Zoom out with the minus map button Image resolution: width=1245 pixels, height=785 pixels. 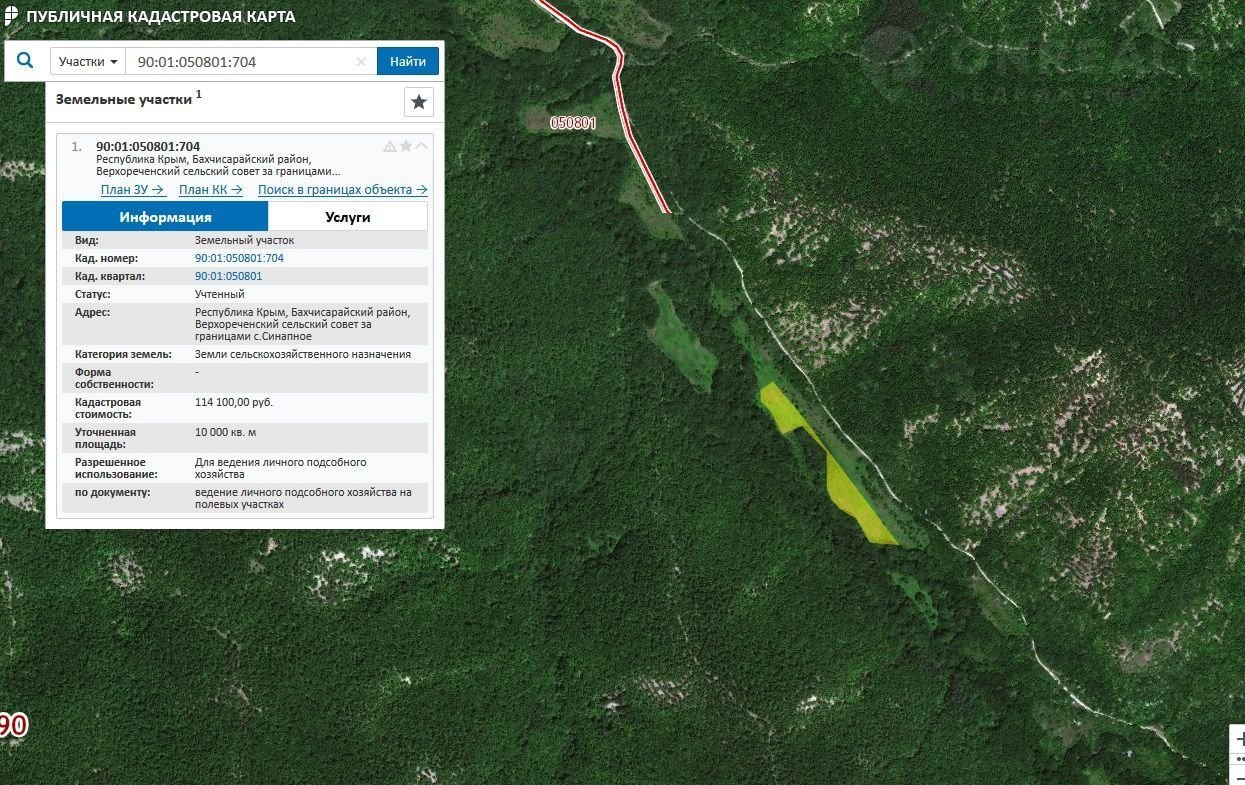1238,778
